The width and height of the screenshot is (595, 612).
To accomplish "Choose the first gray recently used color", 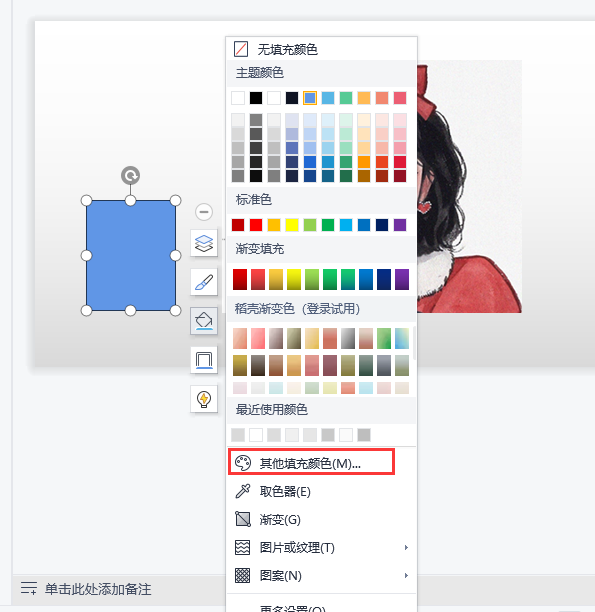I will click(x=238, y=435).
